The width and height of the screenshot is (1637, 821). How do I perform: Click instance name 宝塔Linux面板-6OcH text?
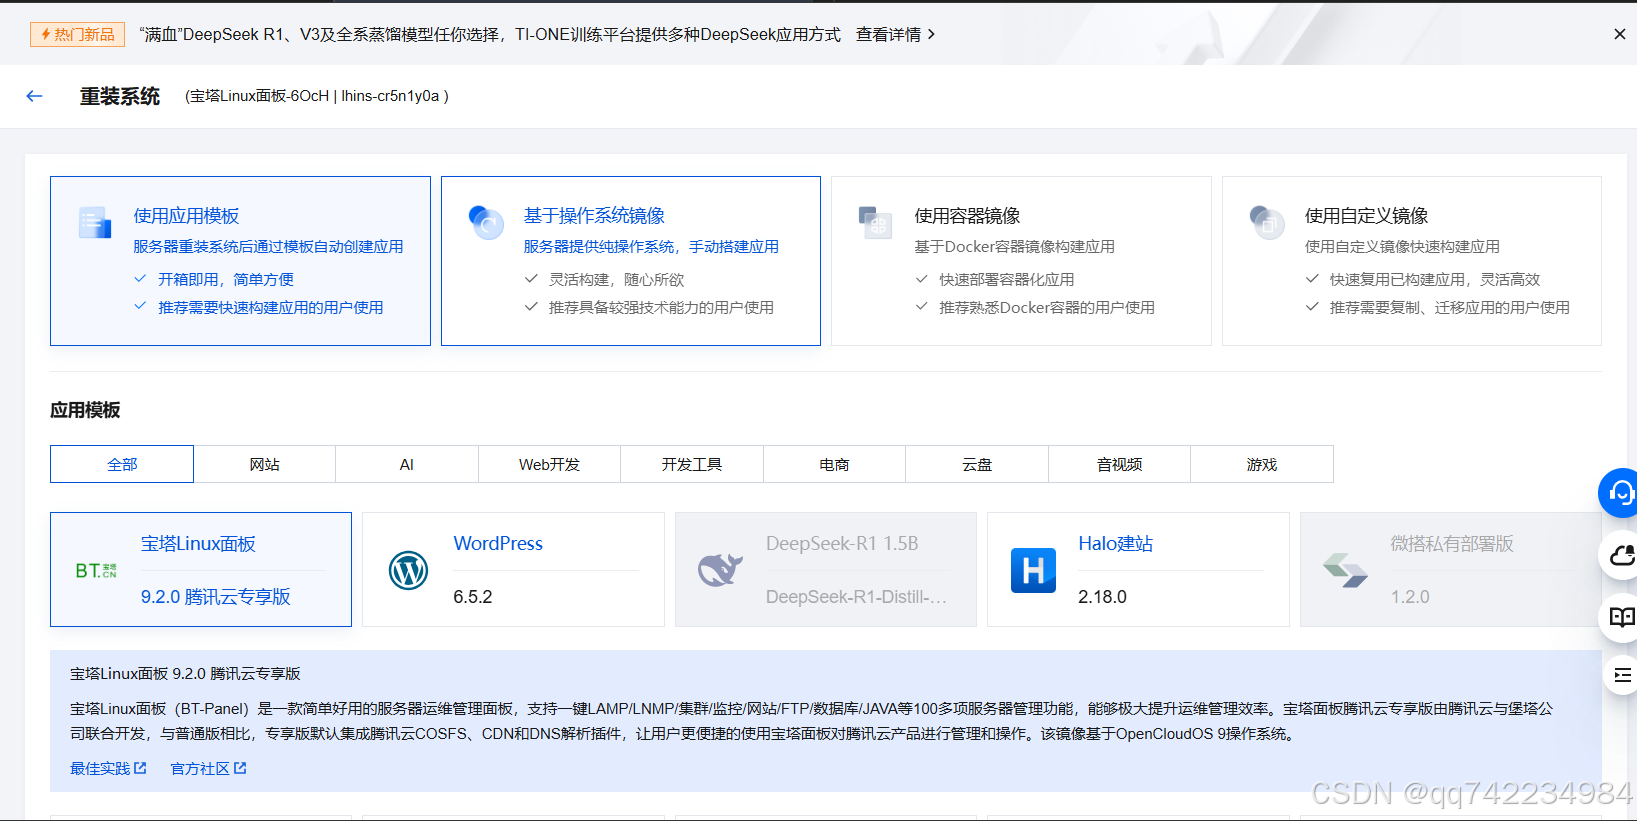pyautogui.click(x=259, y=96)
